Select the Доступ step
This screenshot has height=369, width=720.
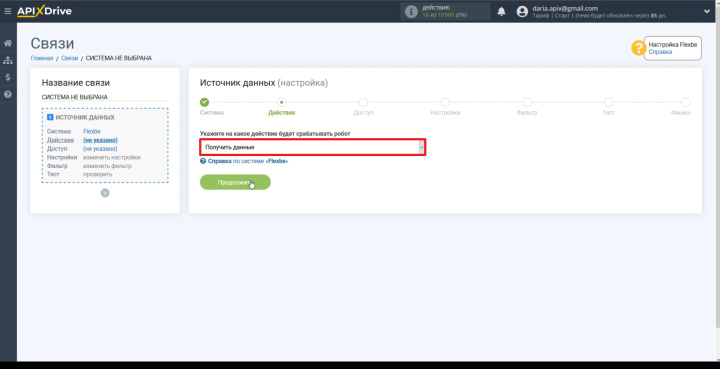363,102
